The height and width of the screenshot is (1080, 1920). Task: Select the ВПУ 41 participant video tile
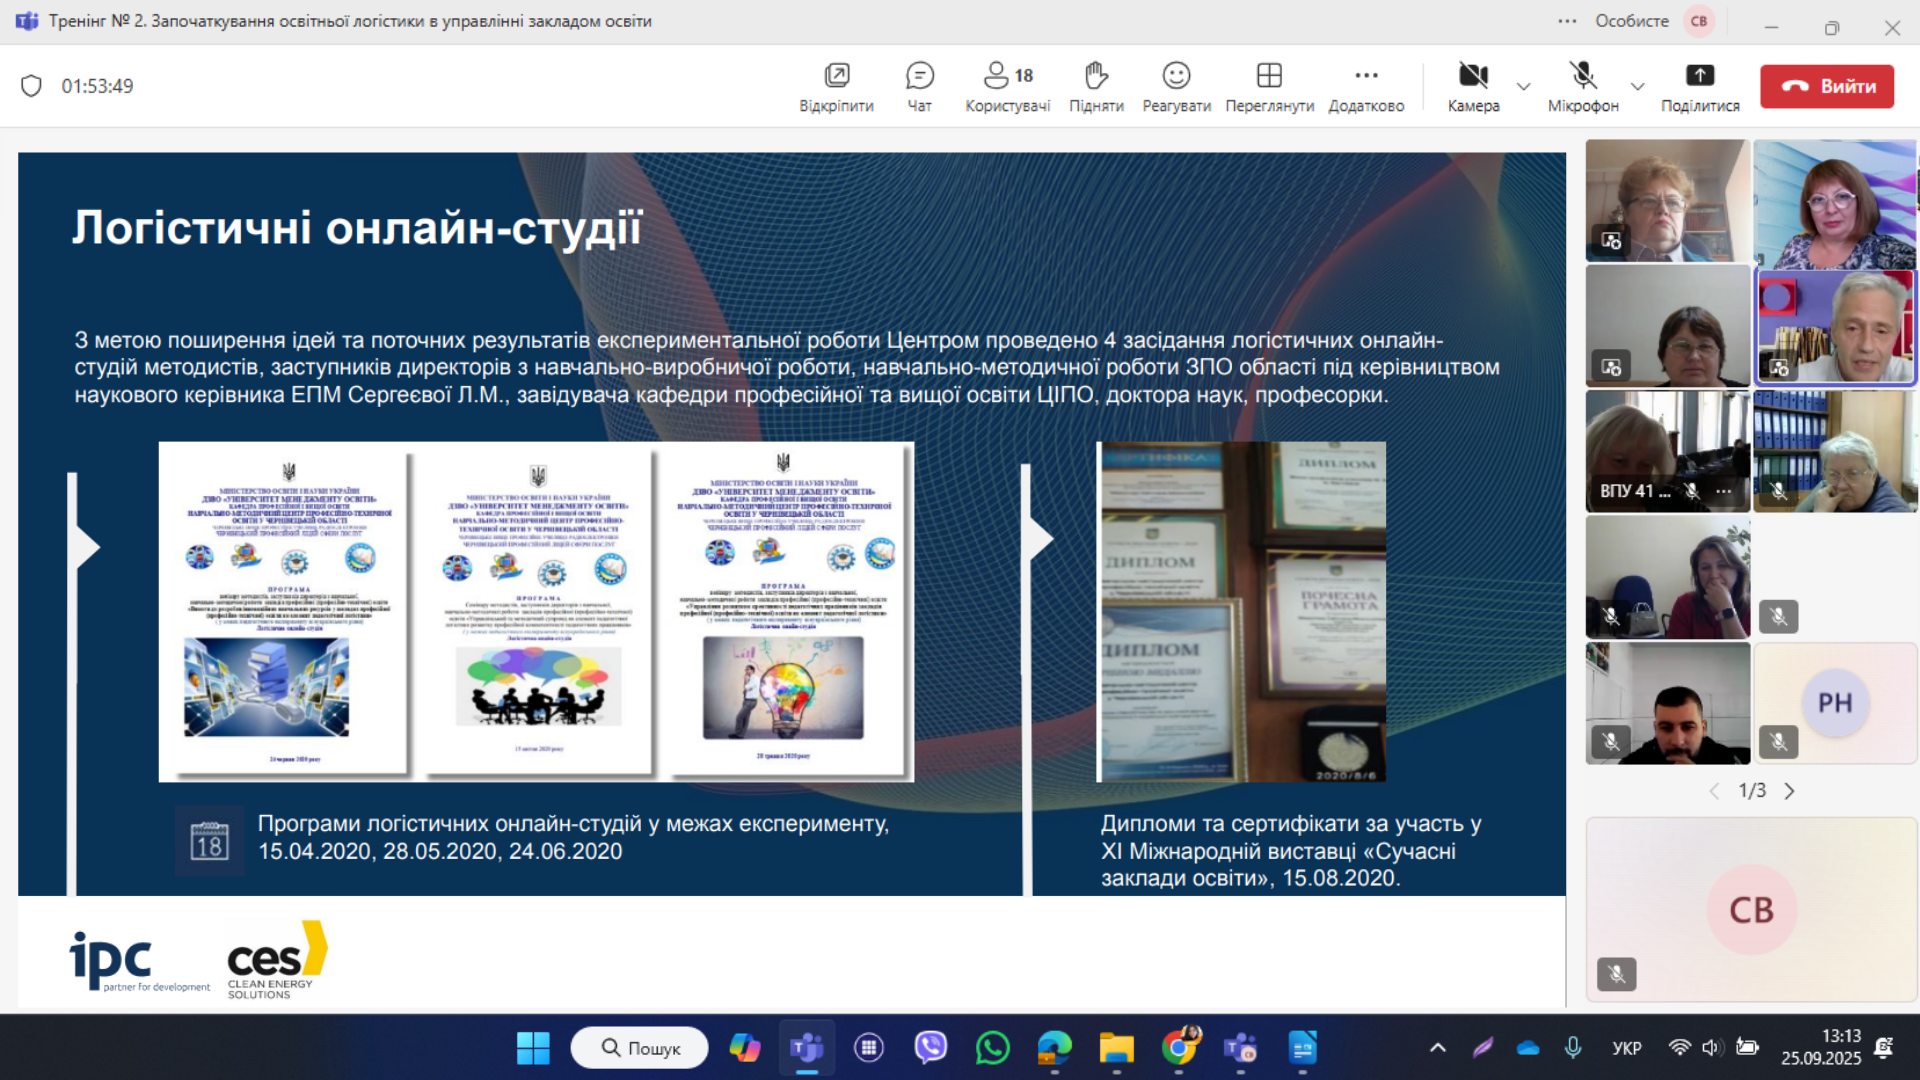pos(1667,451)
